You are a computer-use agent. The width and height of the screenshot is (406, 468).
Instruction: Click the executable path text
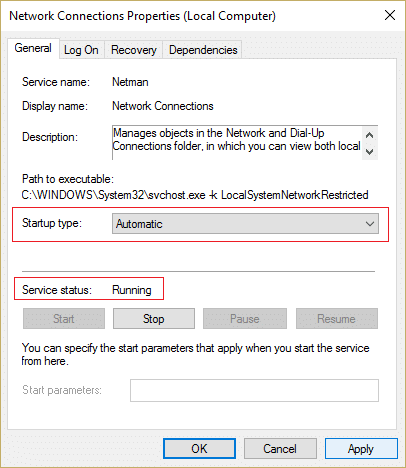point(195,195)
